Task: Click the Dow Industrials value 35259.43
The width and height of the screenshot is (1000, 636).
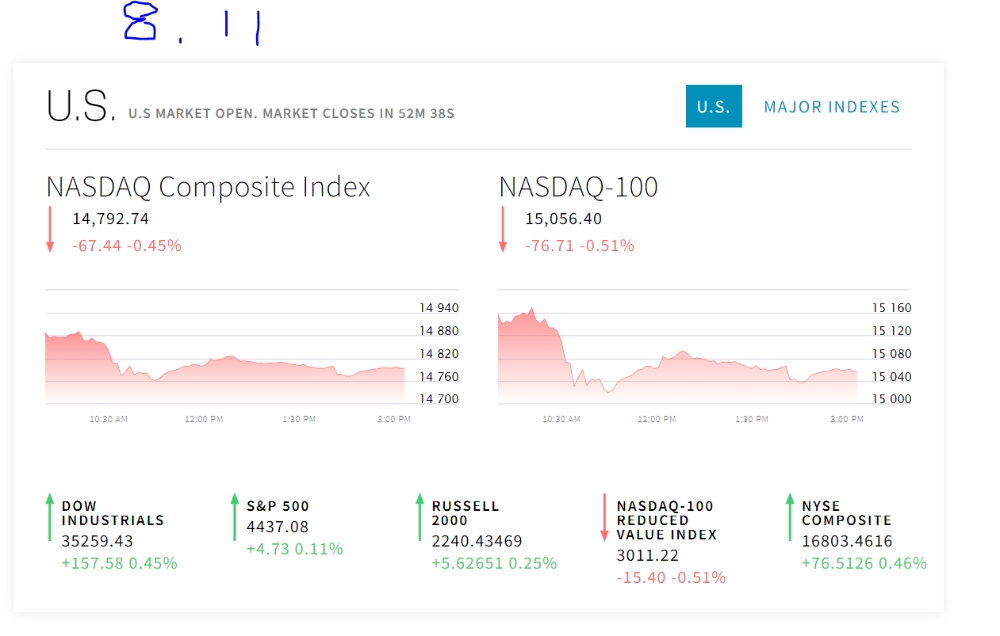Action: (97, 542)
